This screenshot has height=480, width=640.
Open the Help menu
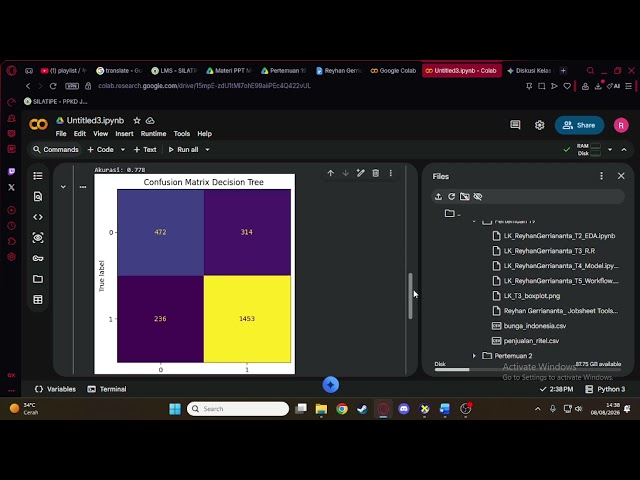[204, 134]
